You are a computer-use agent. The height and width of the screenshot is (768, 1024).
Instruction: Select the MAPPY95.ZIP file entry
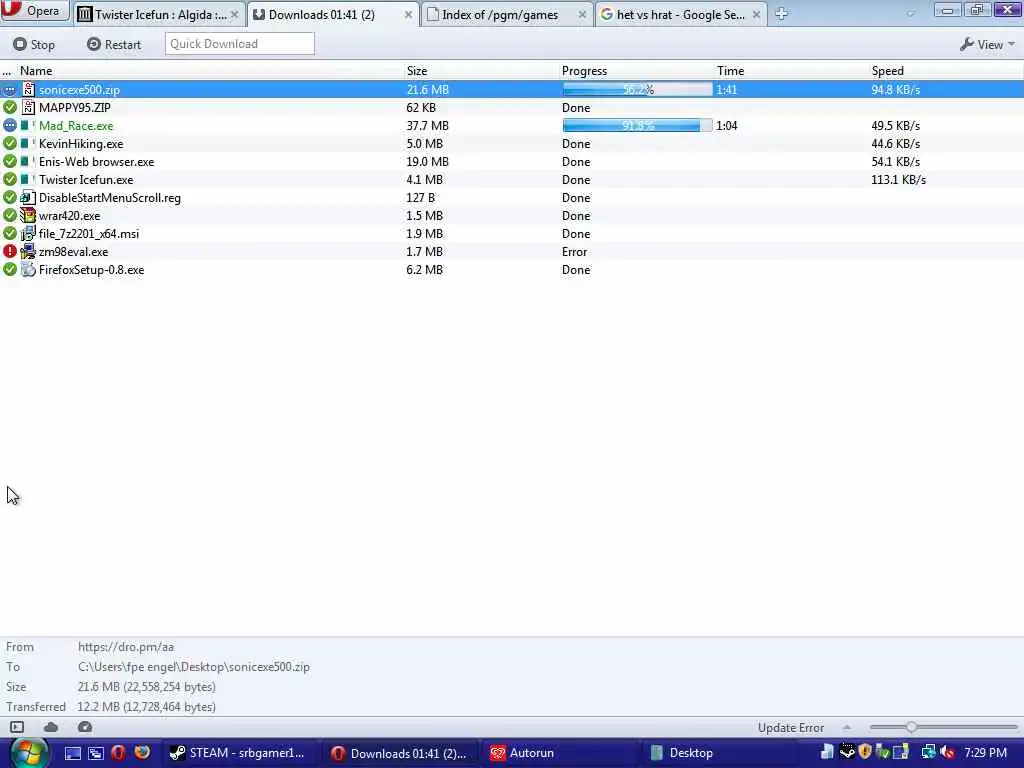[512, 108]
